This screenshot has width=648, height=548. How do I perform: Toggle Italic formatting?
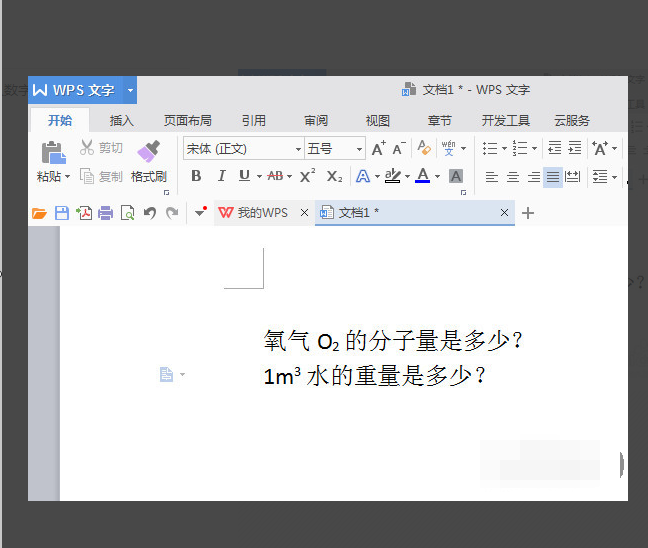(222, 176)
